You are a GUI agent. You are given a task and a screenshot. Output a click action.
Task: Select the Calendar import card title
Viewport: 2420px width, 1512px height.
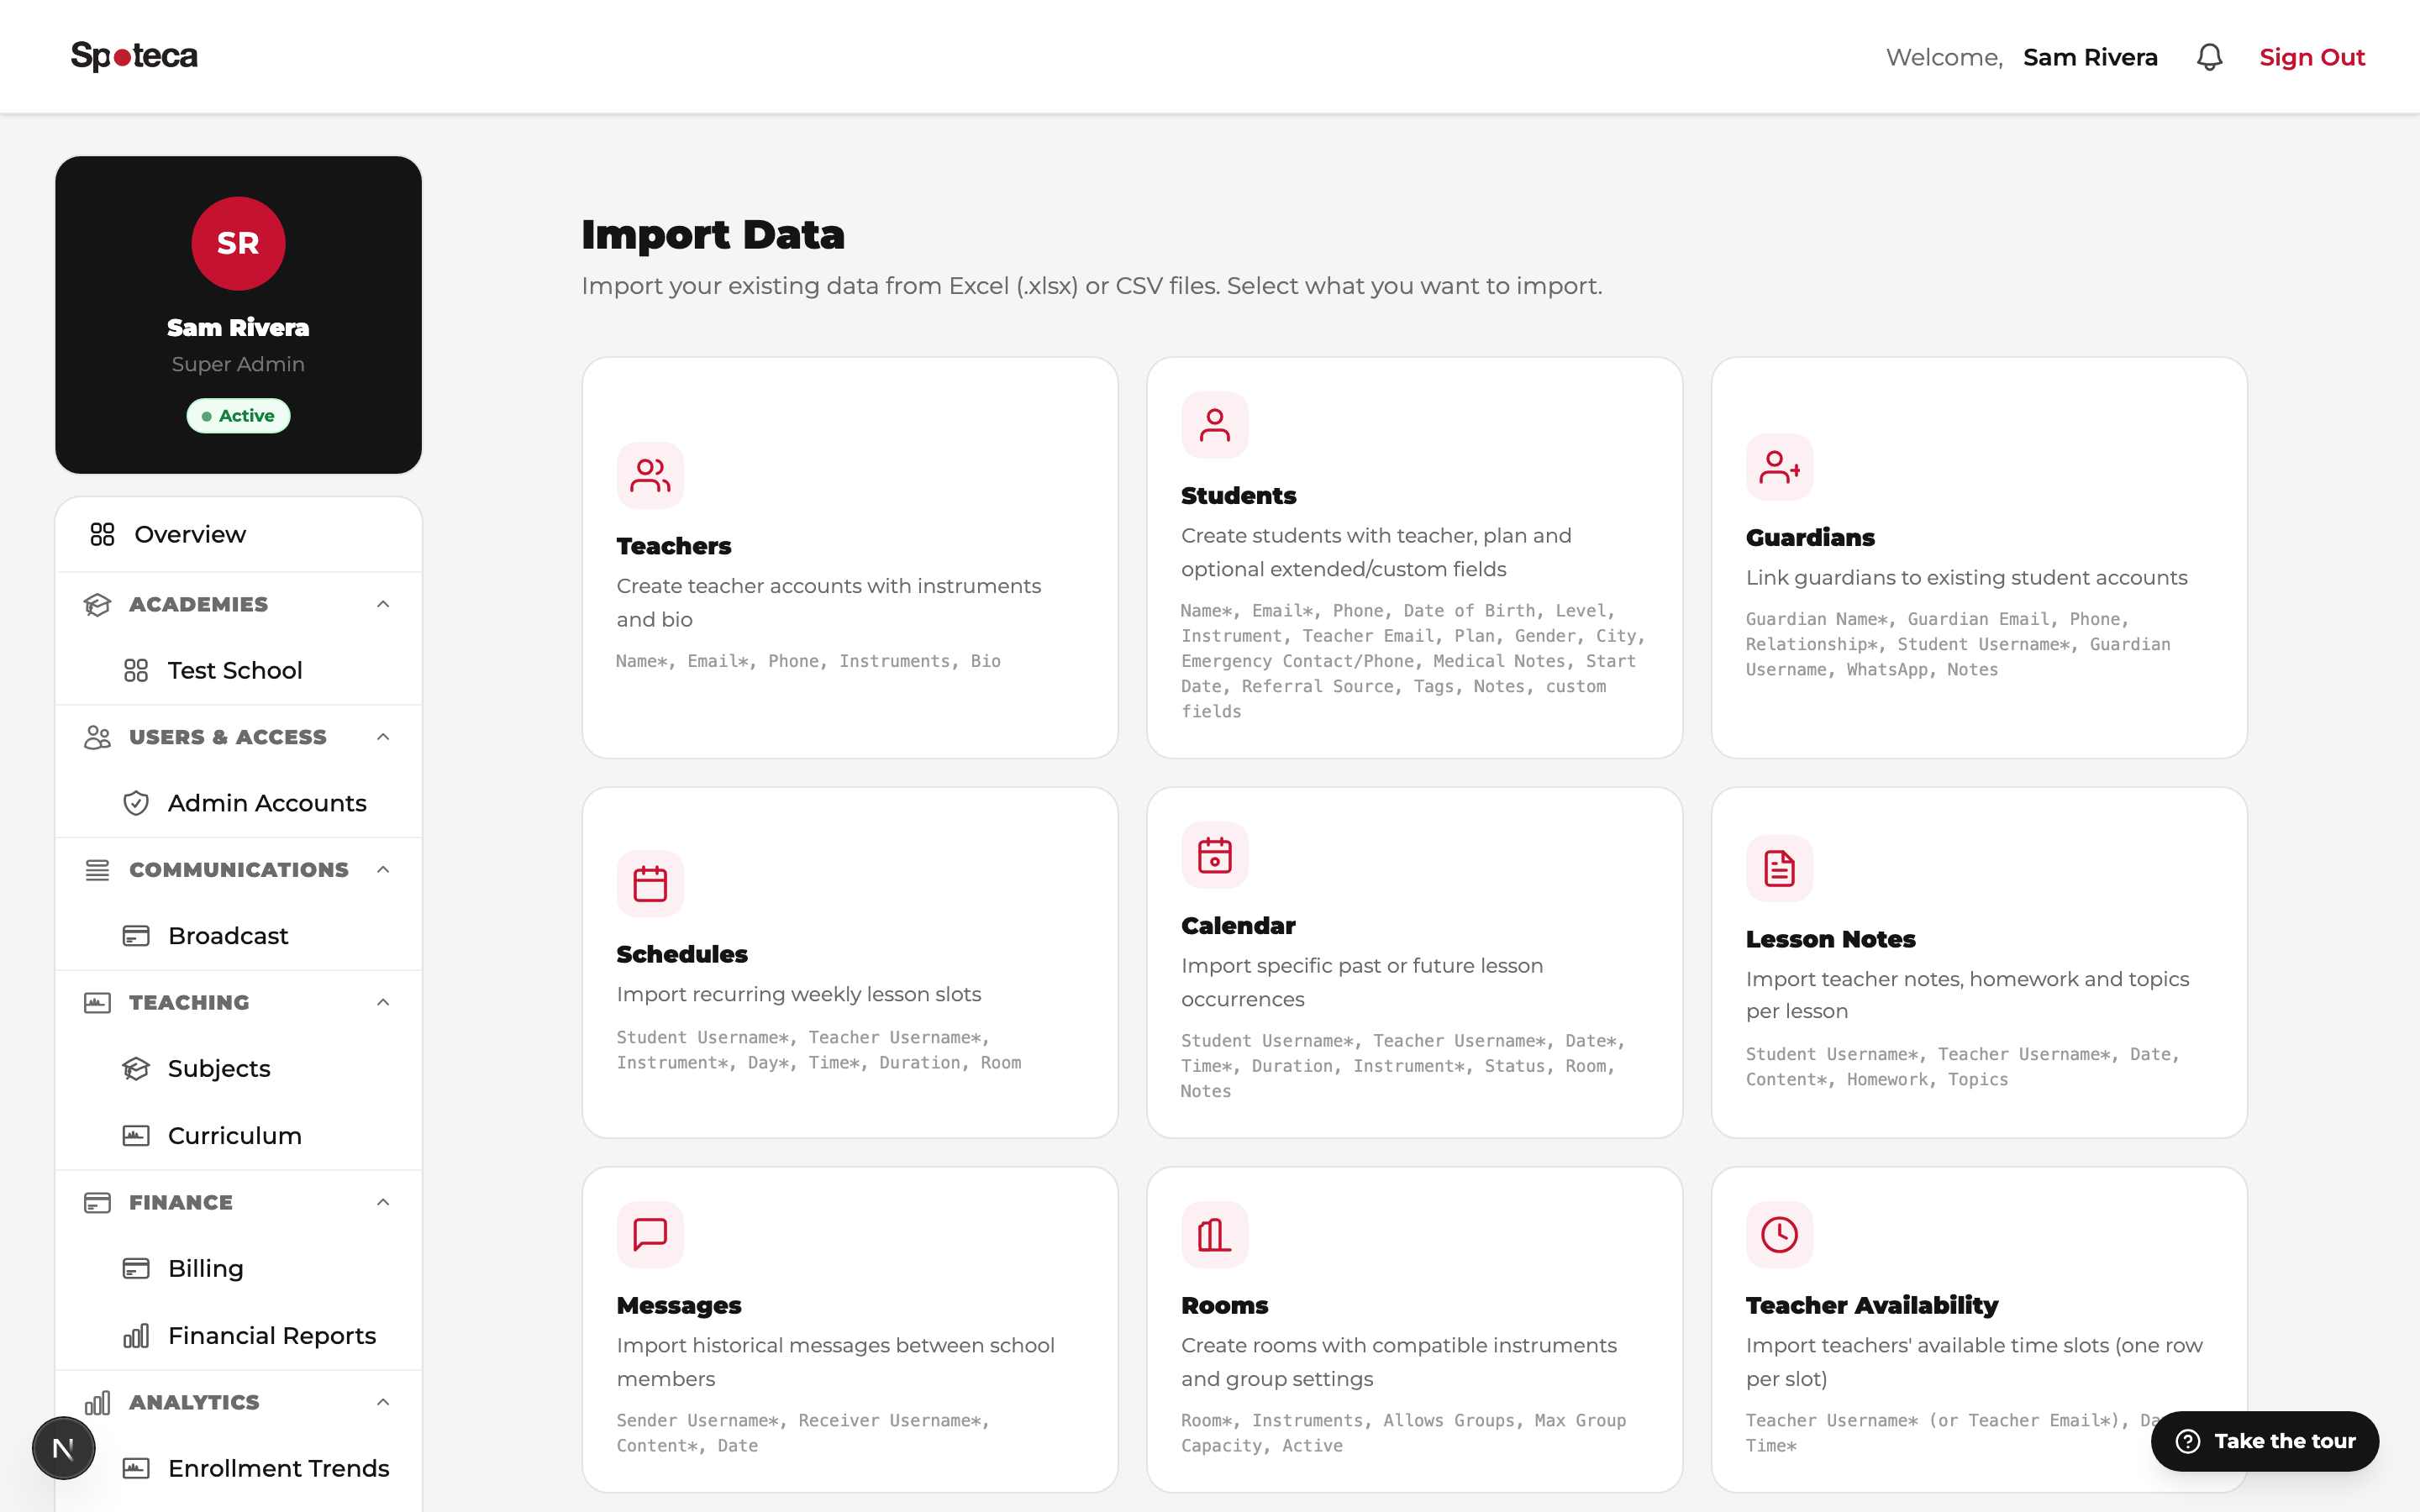pyautogui.click(x=1238, y=926)
